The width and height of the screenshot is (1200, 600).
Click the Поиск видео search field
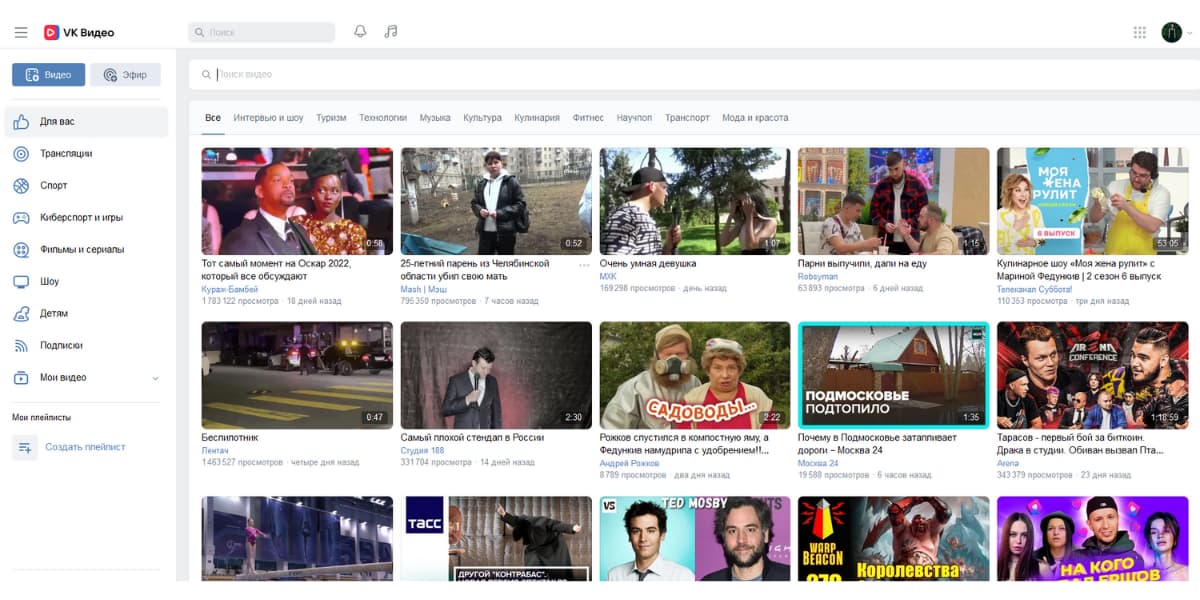pyautogui.click(x=600, y=75)
